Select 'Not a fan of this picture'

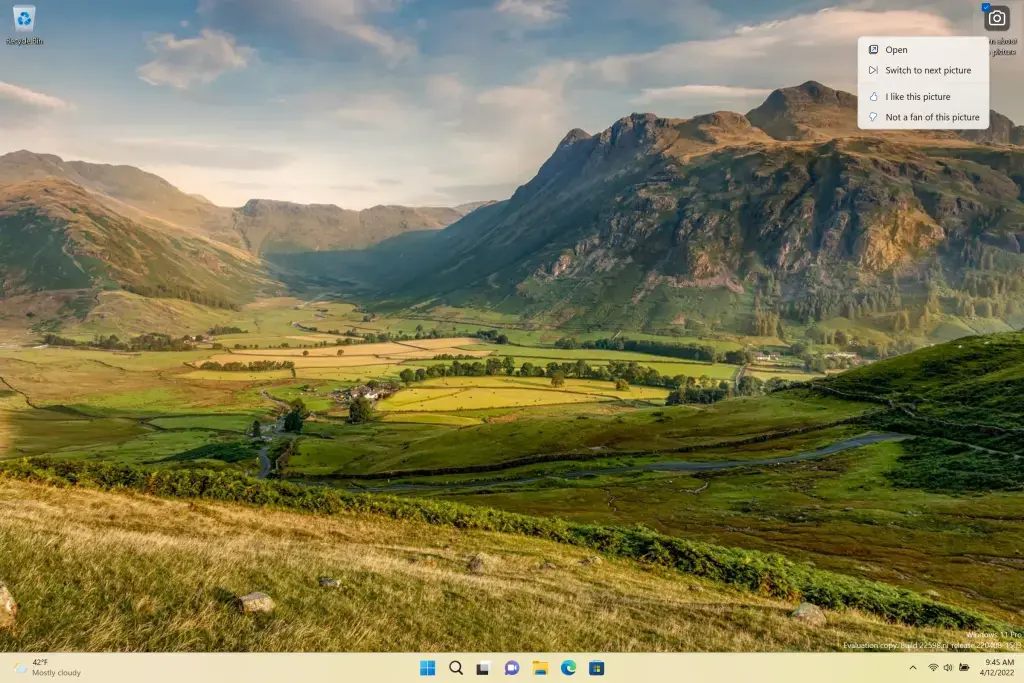tap(924, 117)
